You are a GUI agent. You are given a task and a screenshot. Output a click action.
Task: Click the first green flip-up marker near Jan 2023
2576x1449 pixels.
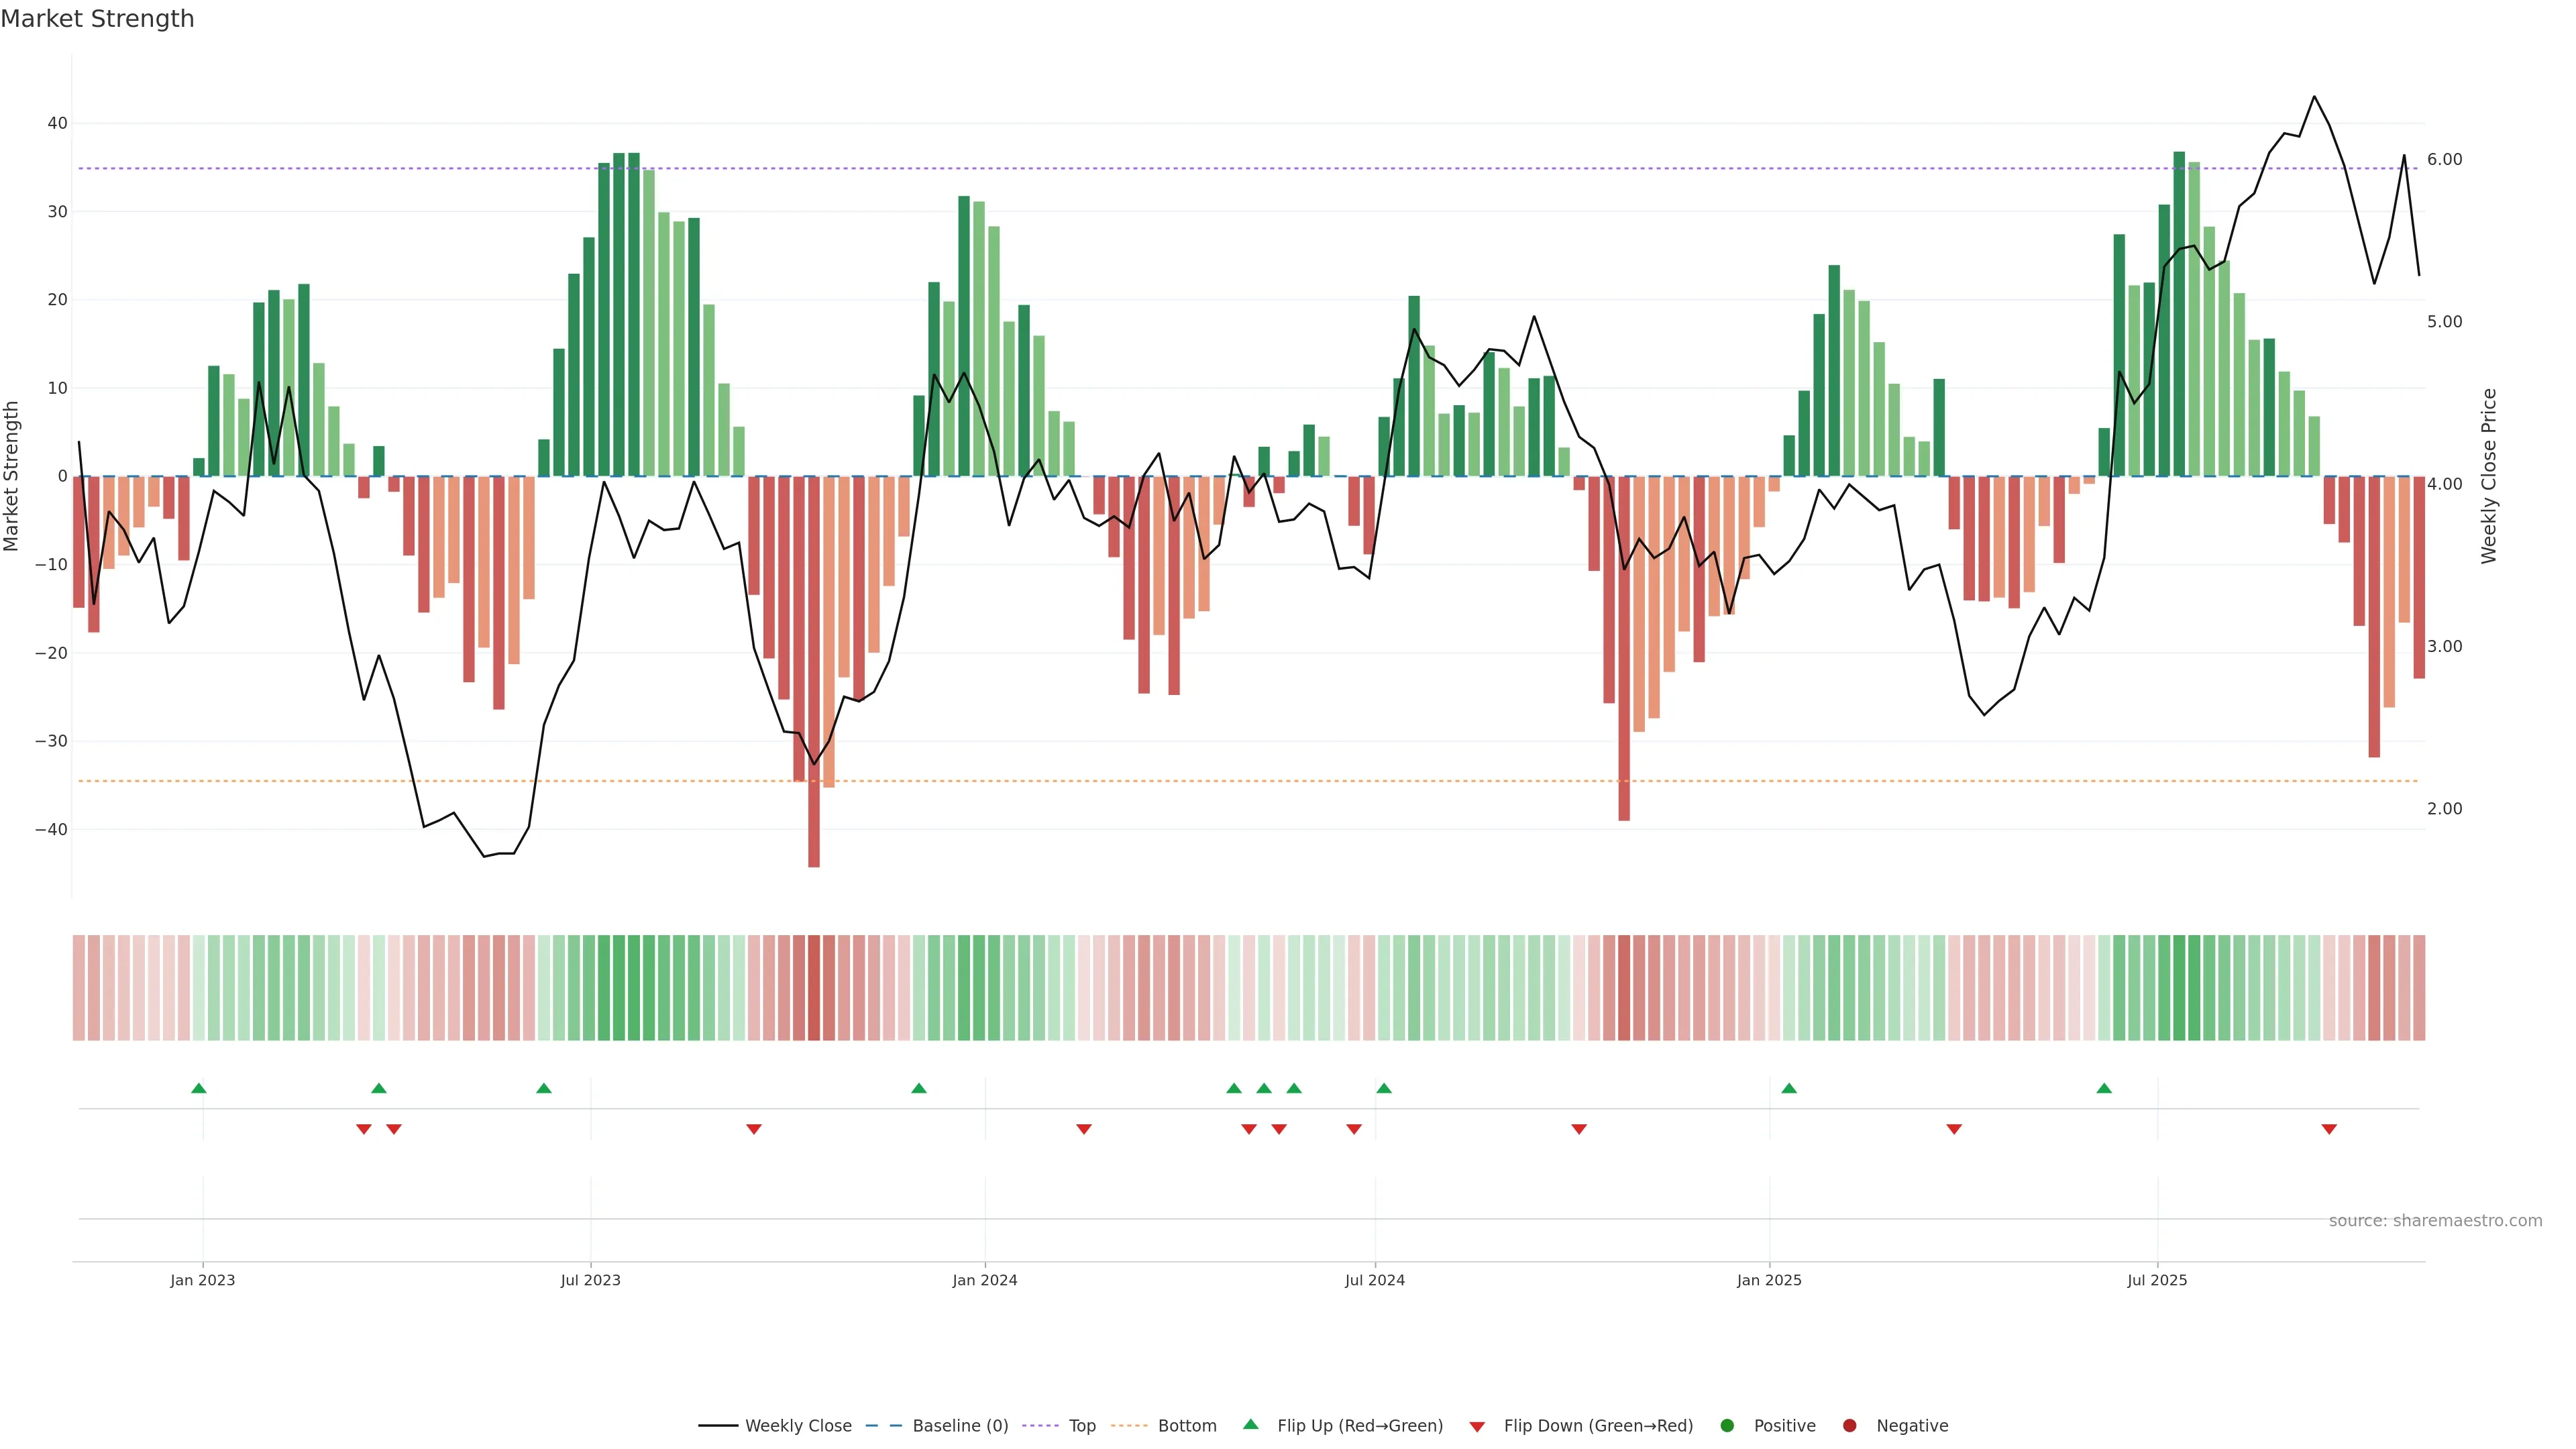coord(199,1088)
